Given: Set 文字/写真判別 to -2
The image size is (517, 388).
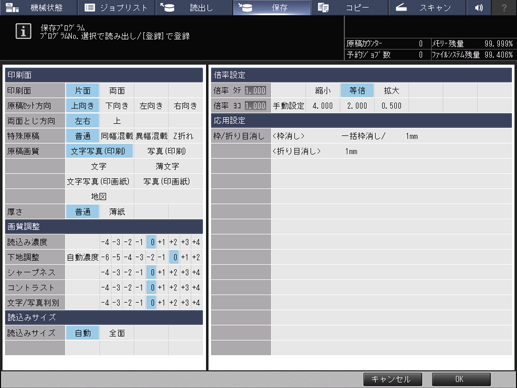Looking at the screenshot, I should point(128,303).
